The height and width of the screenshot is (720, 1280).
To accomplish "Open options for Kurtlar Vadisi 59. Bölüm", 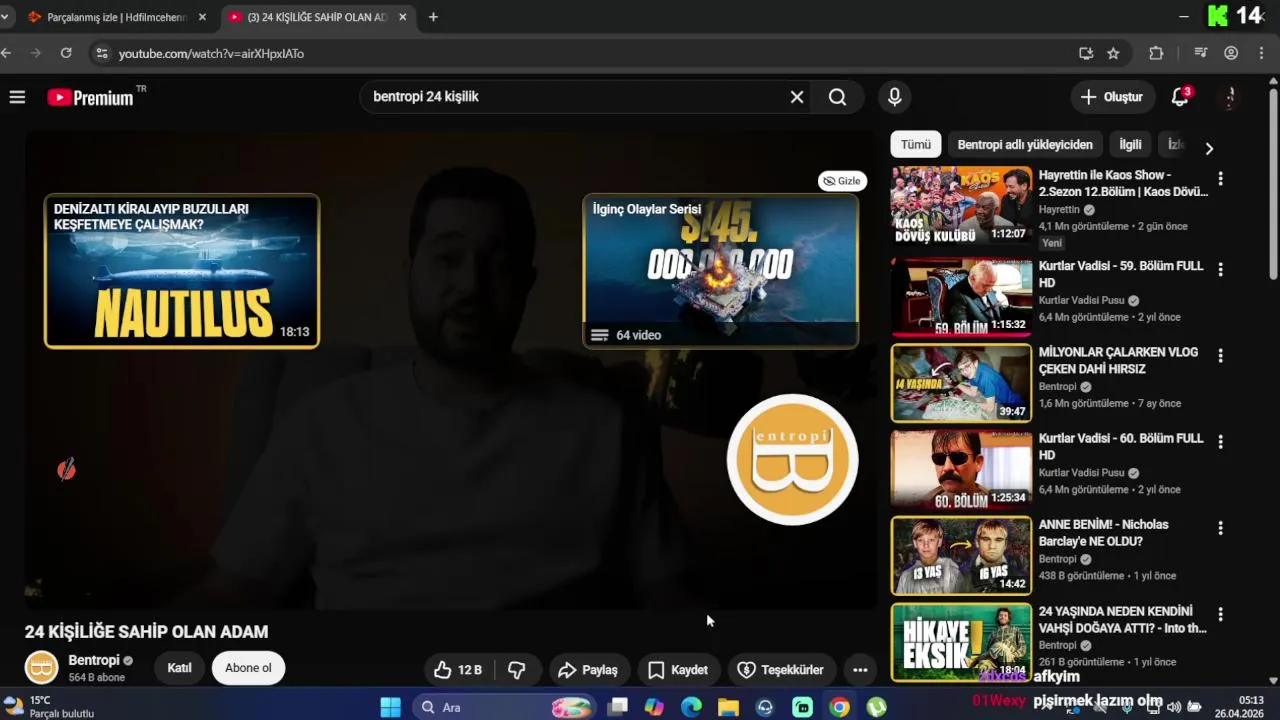I will [1220, 270].
